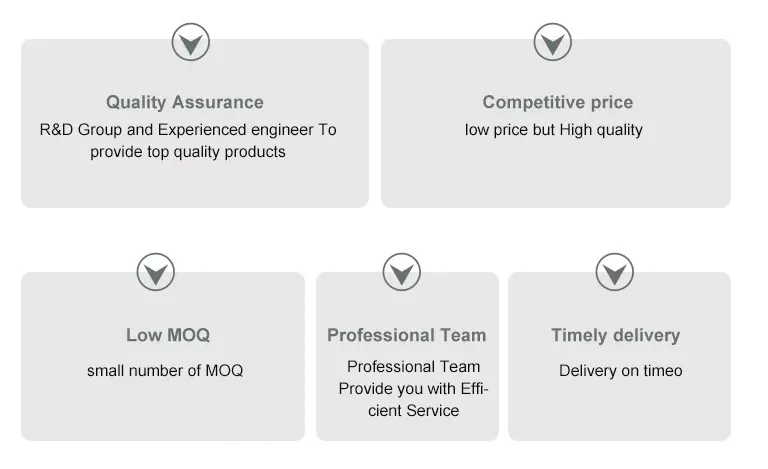Click 'low price but High quality' text
This screenshot has height=469, width=768.
553,130
